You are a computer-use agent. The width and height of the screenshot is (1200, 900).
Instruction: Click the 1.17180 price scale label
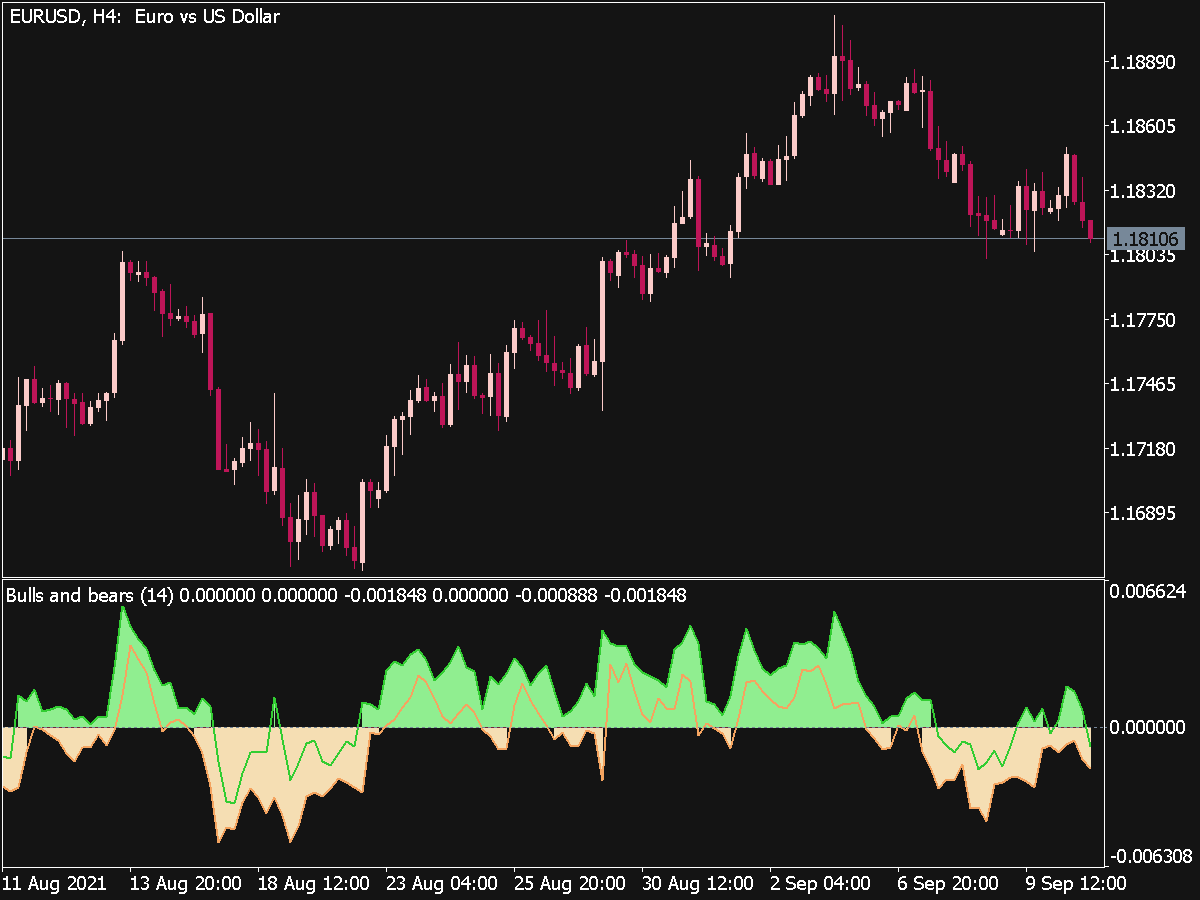(x=1143, y=448)
